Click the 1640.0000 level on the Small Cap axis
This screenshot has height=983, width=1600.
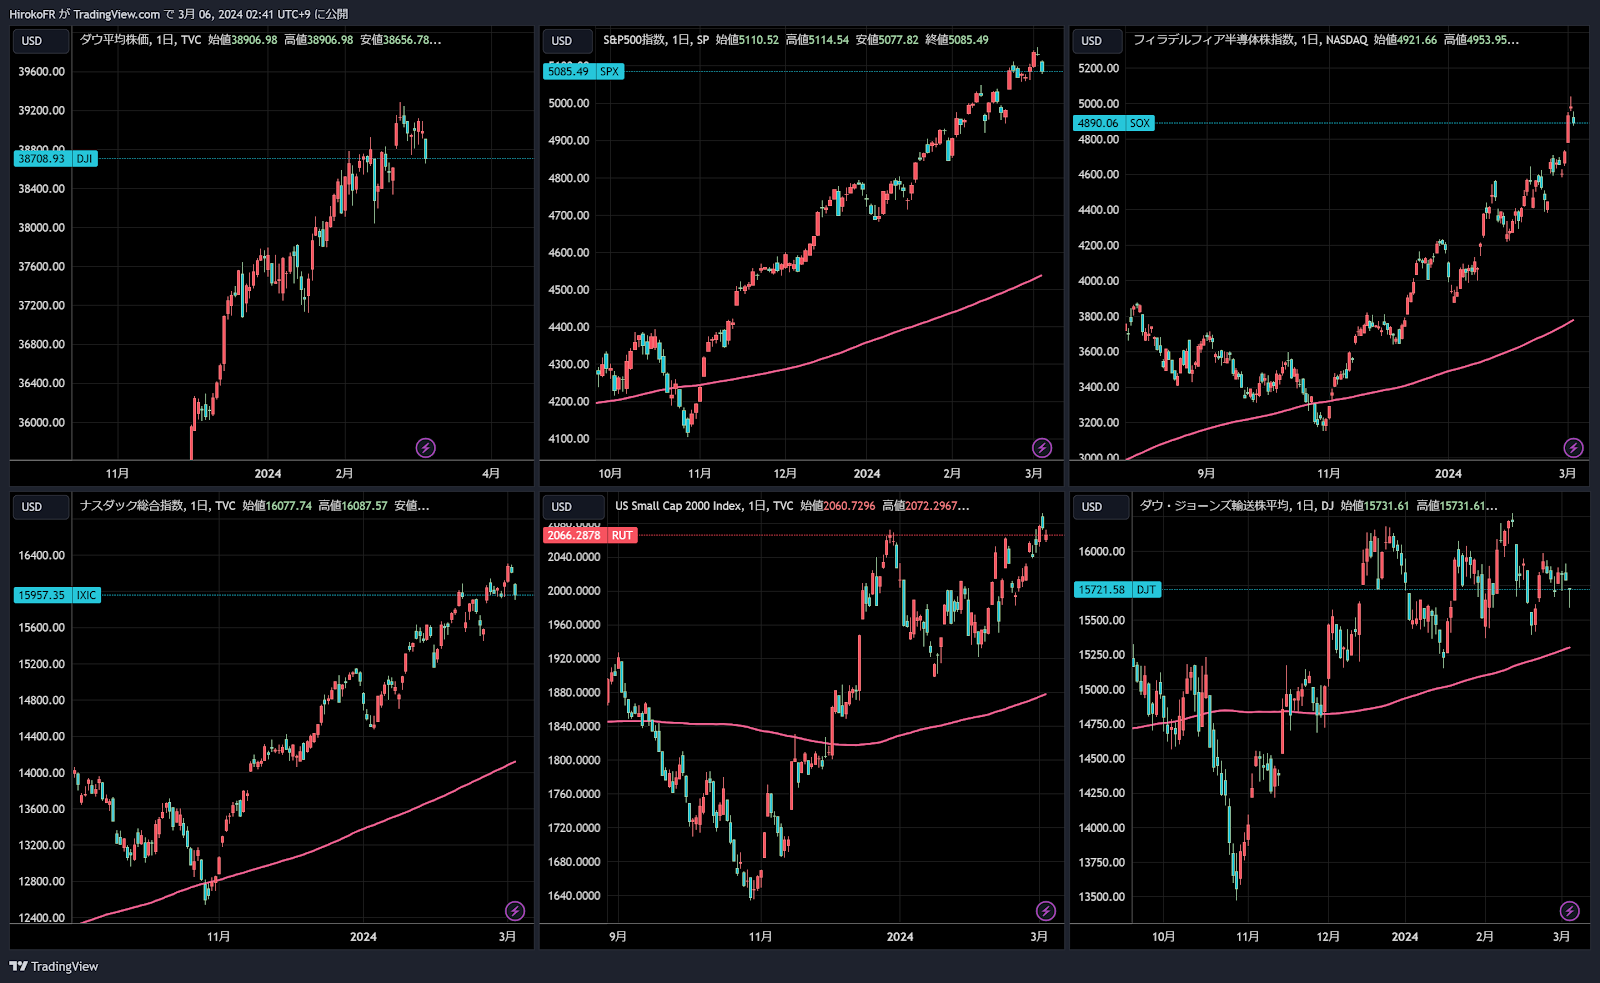(574, 896)
